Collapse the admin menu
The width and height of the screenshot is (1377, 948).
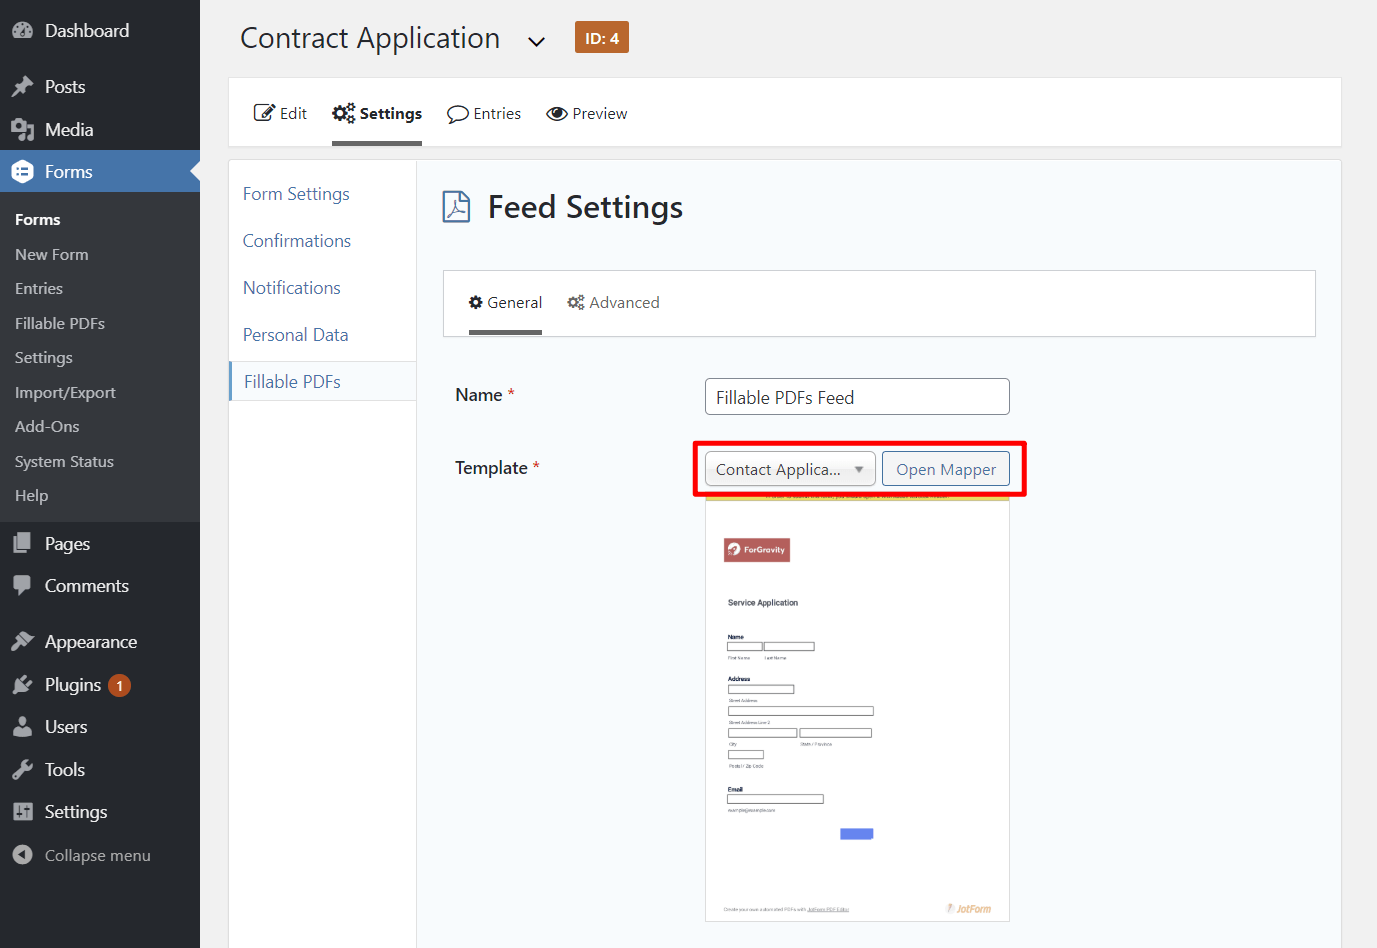click(x=22, y=855)
